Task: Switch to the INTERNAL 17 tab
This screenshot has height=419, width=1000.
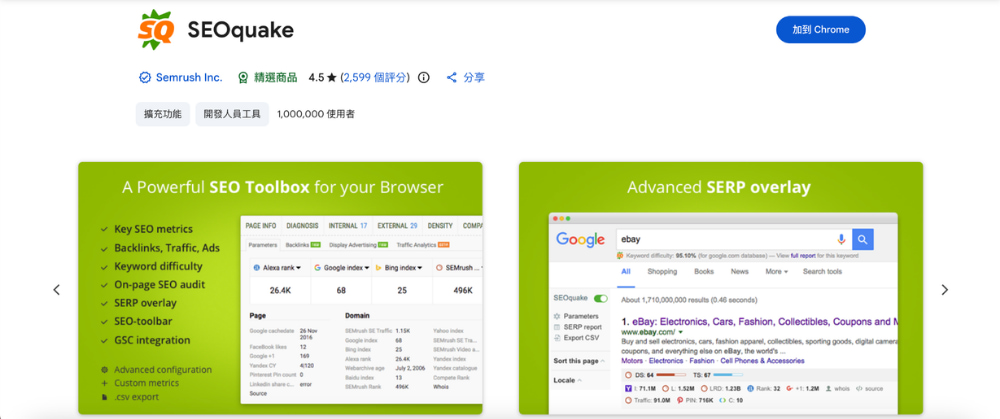Action: click(x=348, y=226)
